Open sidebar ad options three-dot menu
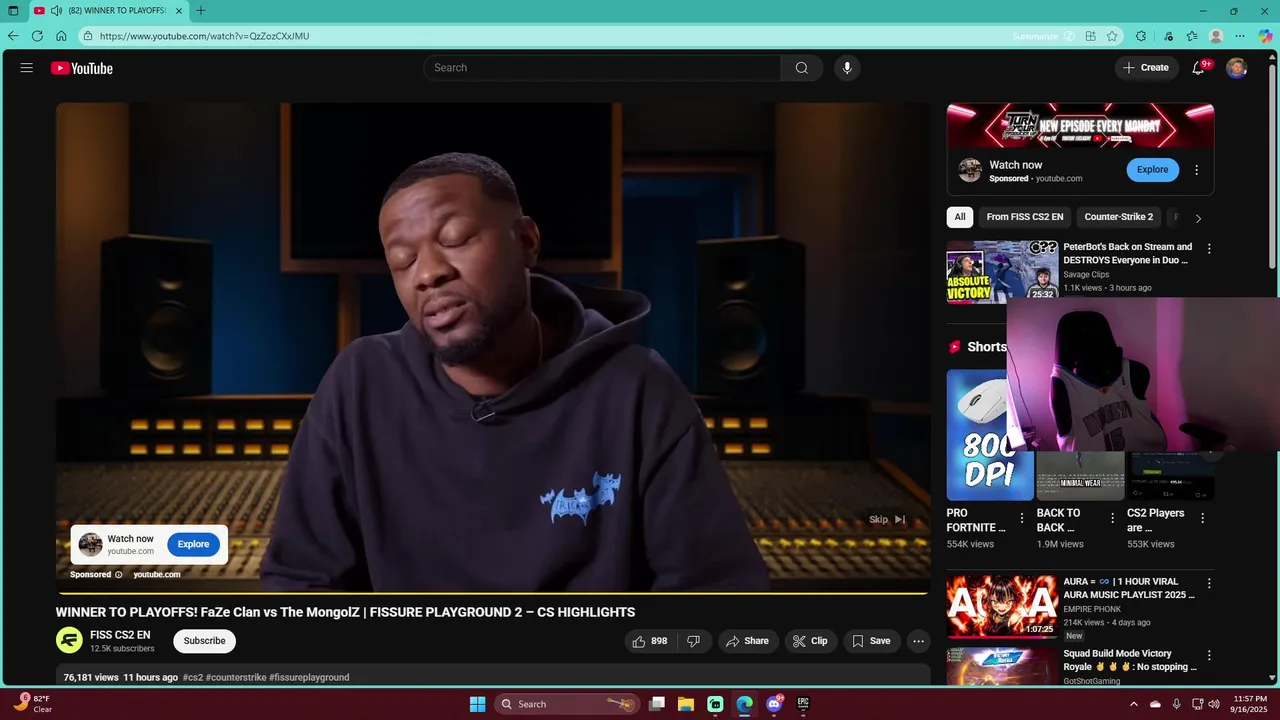 point(1196,170)
